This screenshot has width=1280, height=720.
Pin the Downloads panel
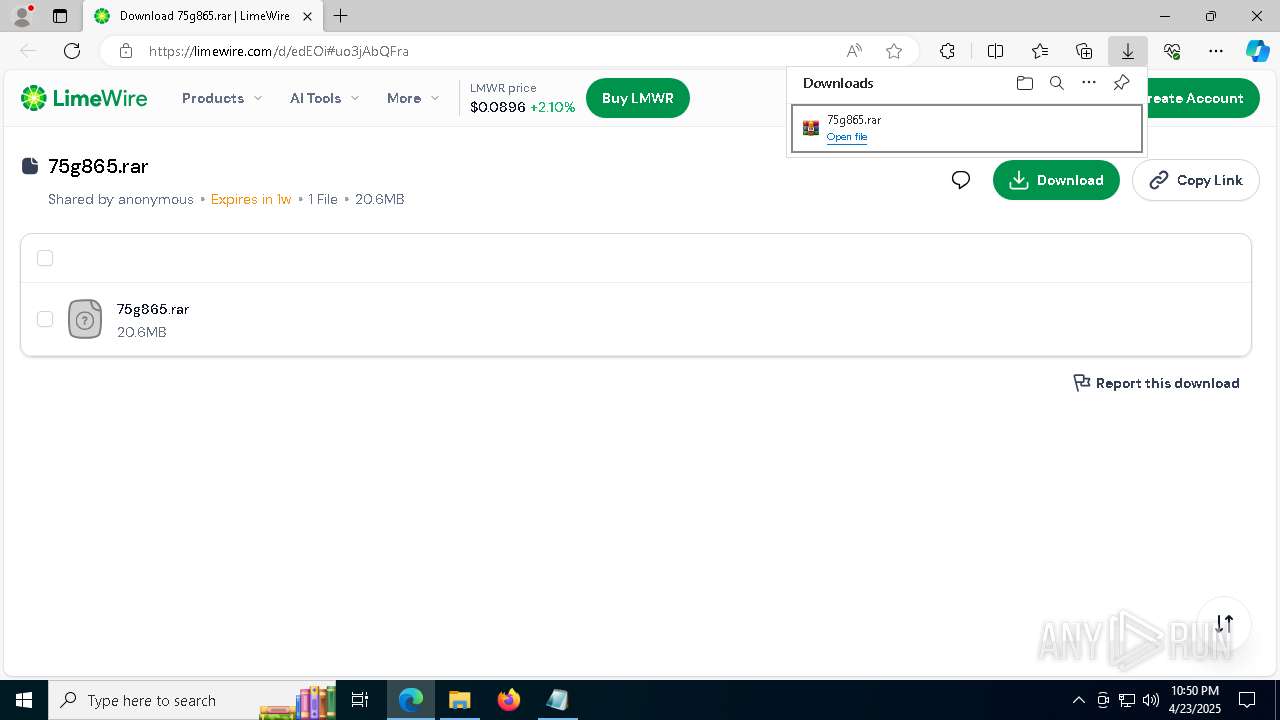tap(1121, 83)
